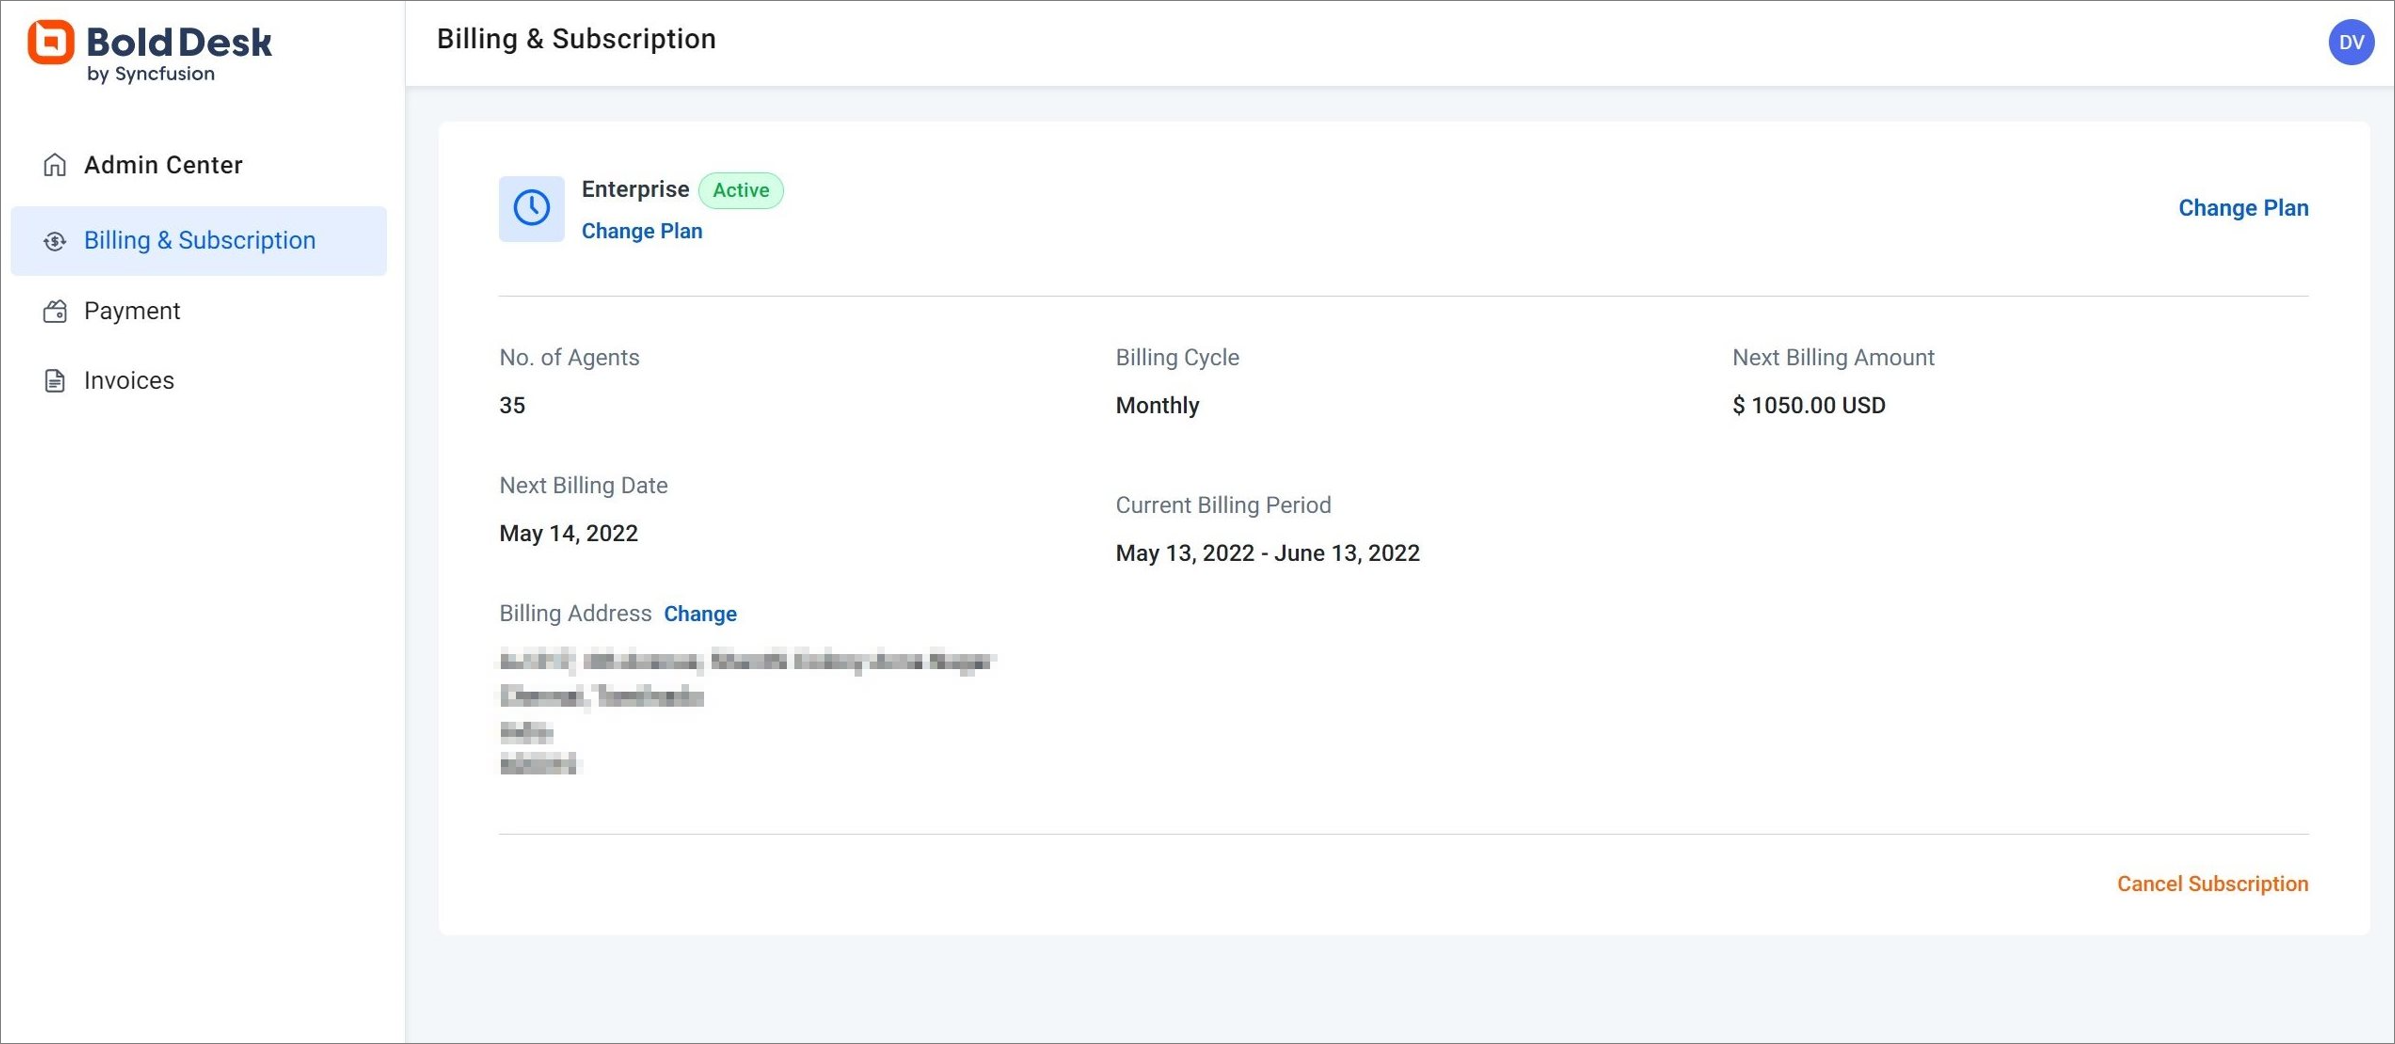Click the Active status badge
2395x1044 pixels.
pyautogui.click(x=741, y=190)
